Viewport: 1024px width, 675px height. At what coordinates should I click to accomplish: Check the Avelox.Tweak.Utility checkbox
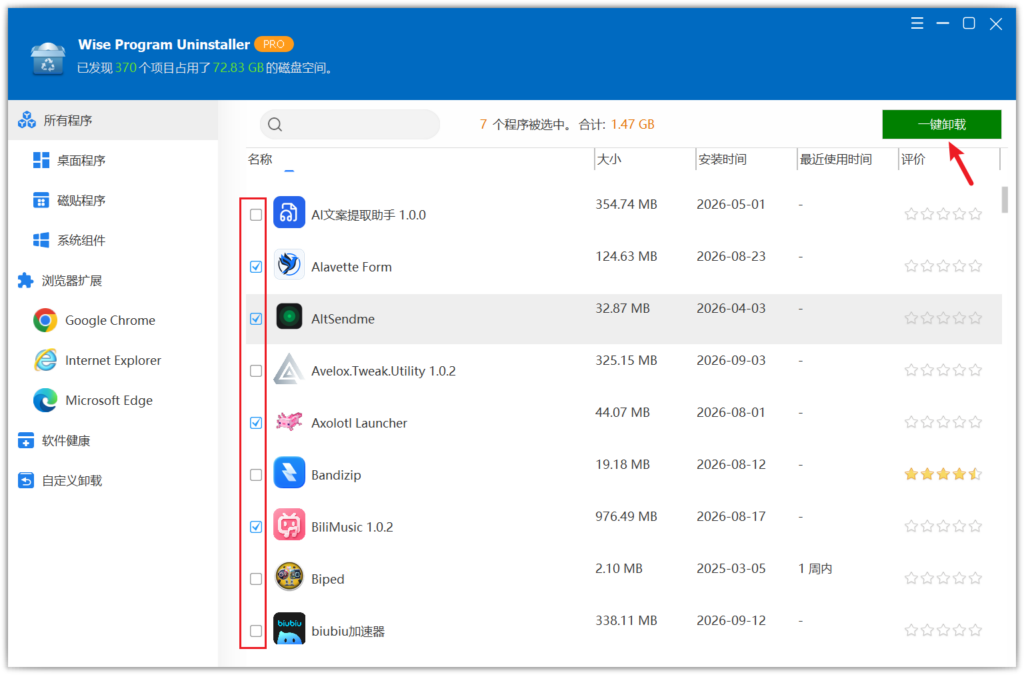tap(256, 371)
